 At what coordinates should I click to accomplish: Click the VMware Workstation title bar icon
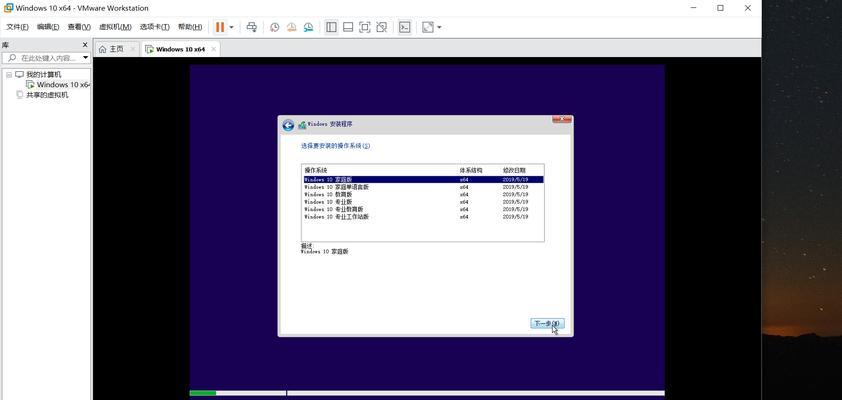[x=8, y=8]
